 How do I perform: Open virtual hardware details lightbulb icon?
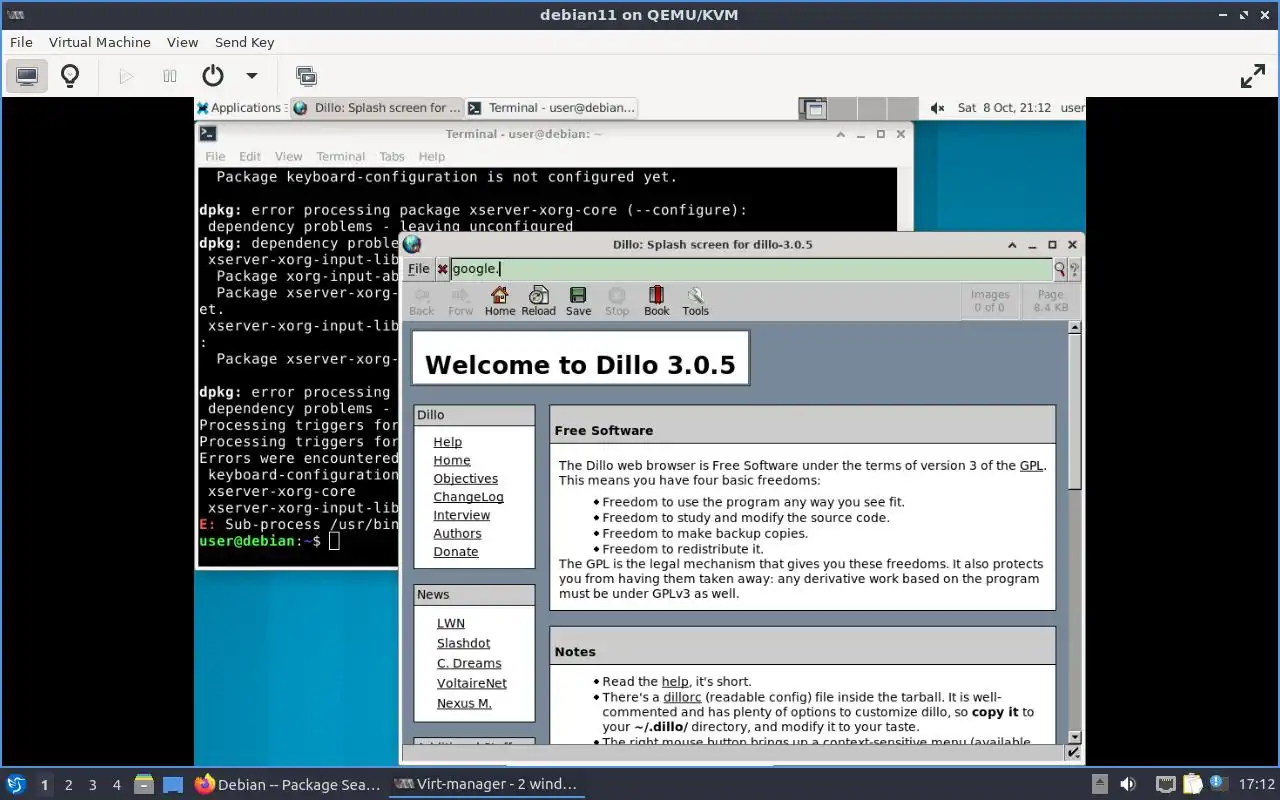click(x=70, y=76)
